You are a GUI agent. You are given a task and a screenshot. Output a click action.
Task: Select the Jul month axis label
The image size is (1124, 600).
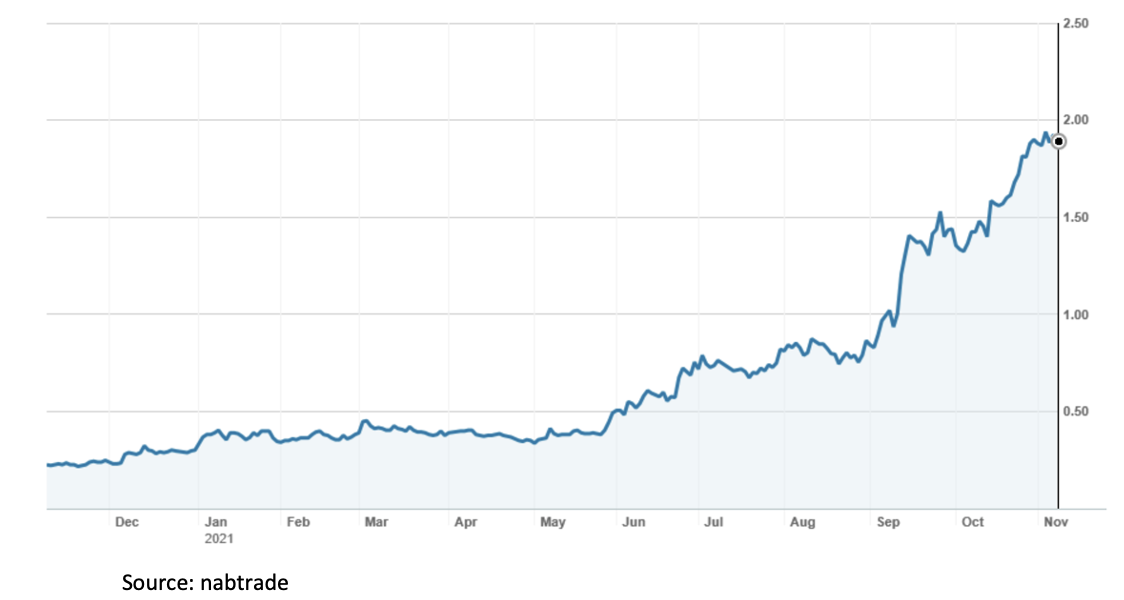click(714, 522)
